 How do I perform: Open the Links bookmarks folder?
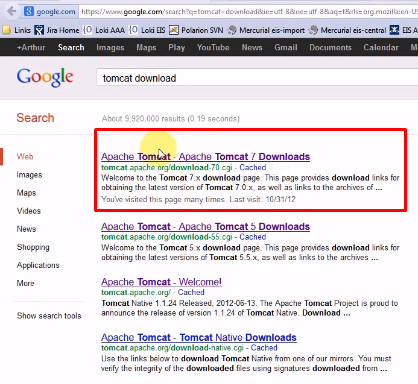(17, 30)
